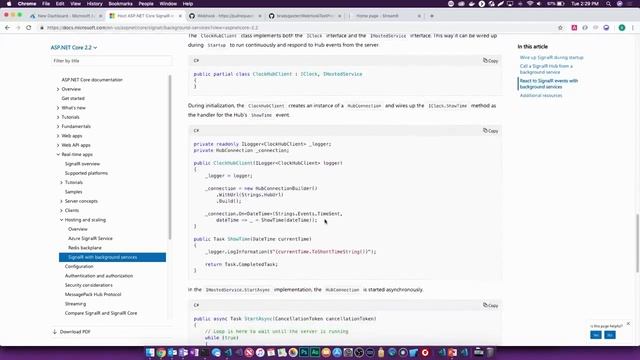Viewport: 640px width, 360px height.
Task: Open Finder from the dock
Action: coord(150,352)
